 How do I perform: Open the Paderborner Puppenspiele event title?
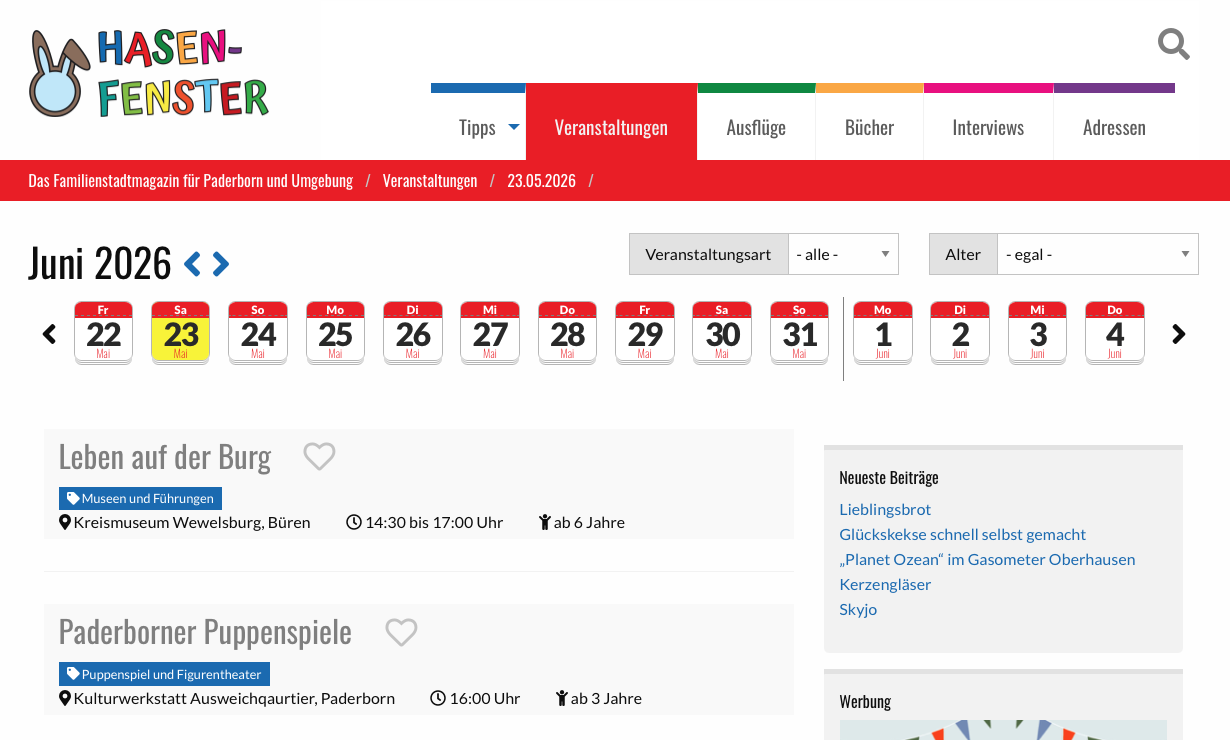(205, 632)
